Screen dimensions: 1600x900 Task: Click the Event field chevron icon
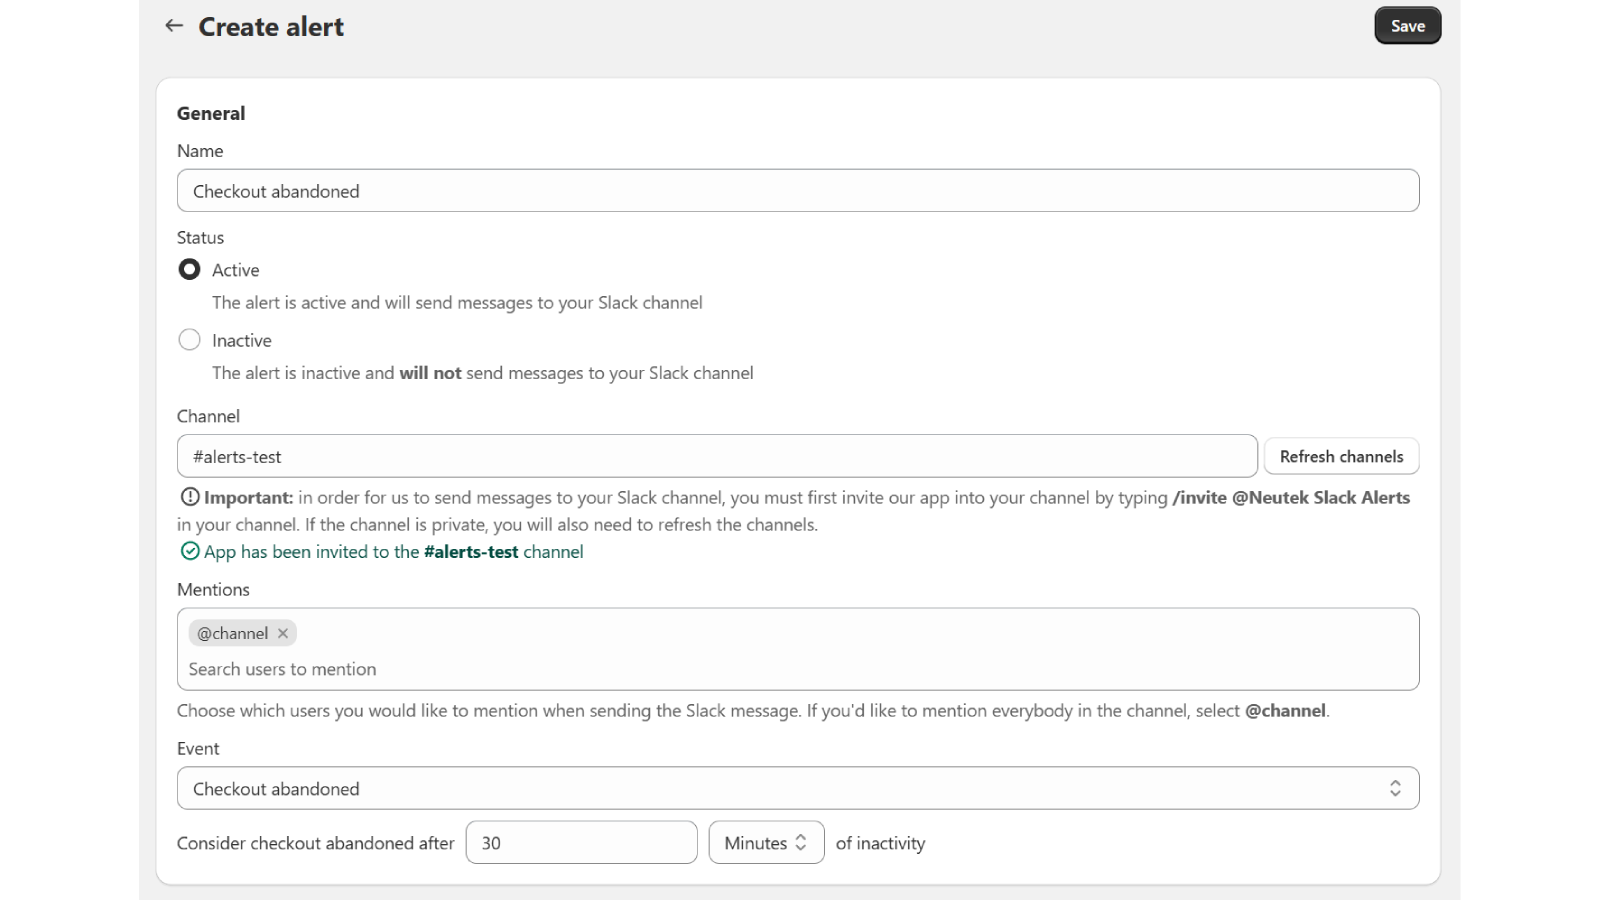coord(1397,788)
